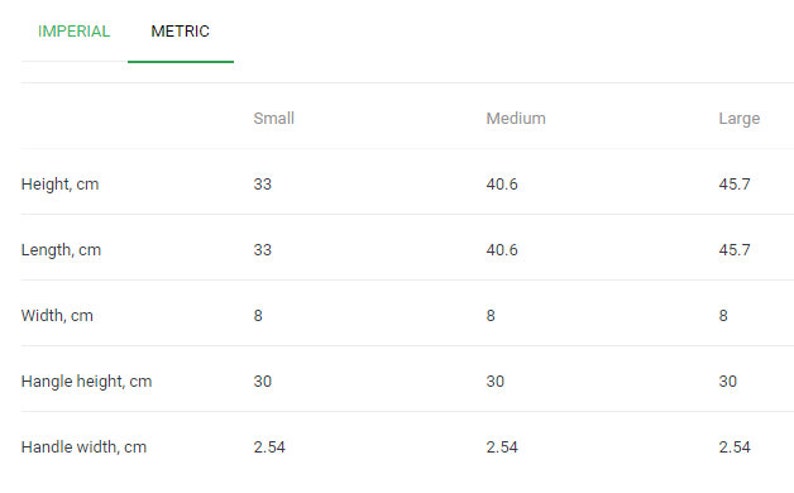Click the Length, cm row label
Image resolution: width=794 pixels, height=493 pixels.
61,251
